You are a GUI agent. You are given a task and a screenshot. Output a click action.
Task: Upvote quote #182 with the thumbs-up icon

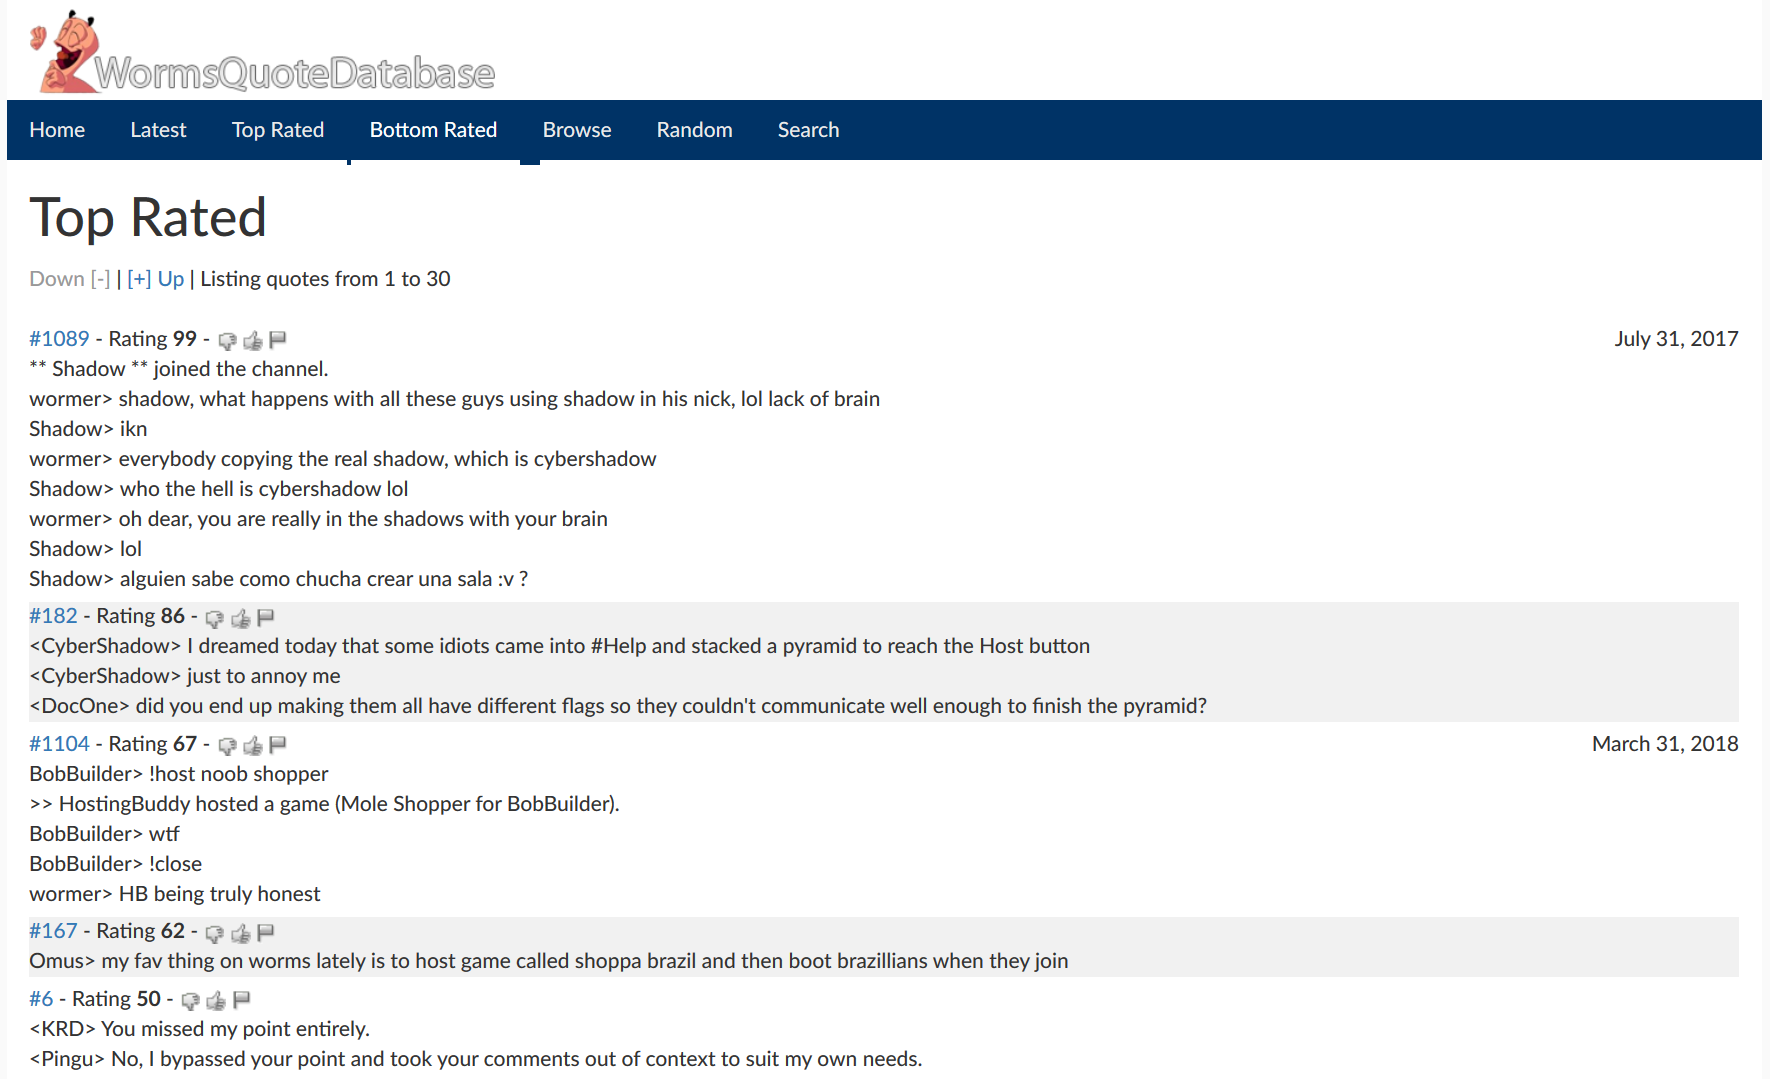tap(240, 618)
